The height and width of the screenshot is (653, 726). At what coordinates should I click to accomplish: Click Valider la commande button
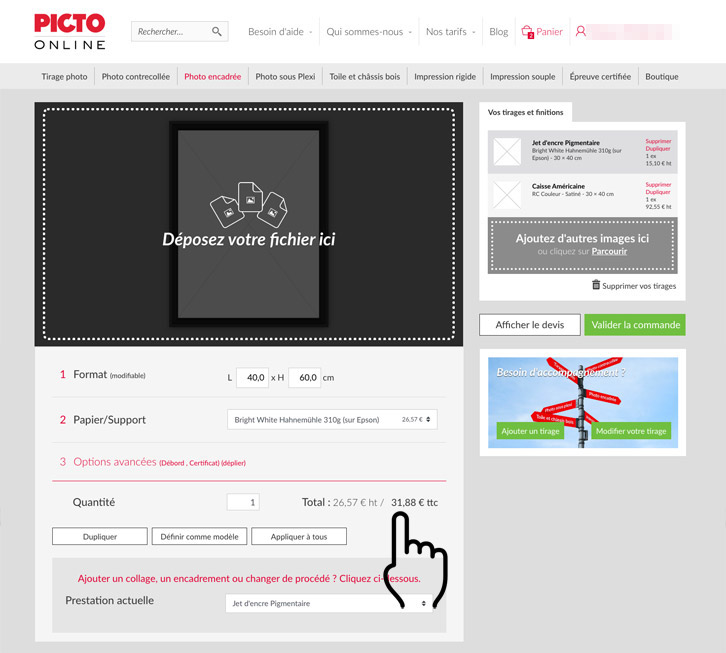635,325
